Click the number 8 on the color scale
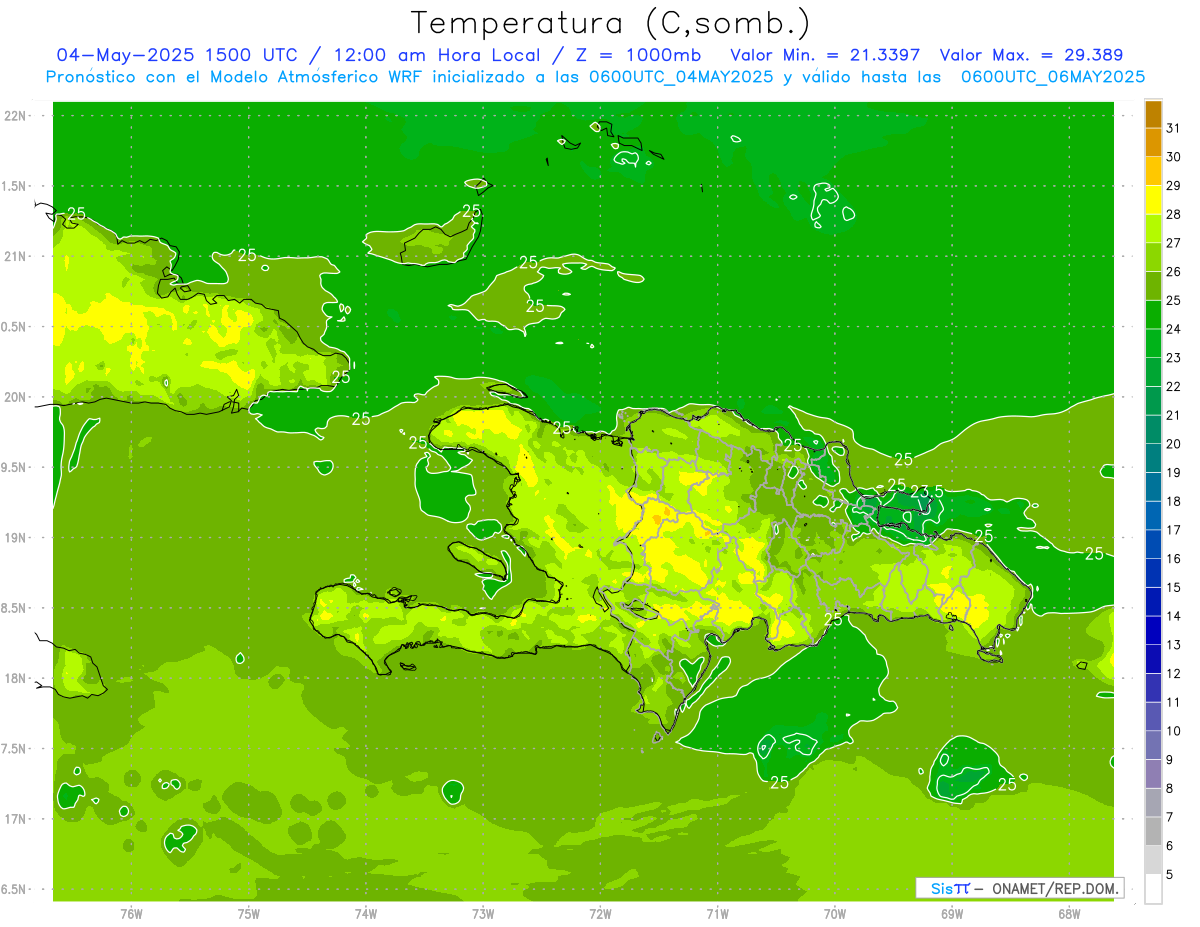This screenshot has width=1200, height=927. pyautogui.click(x=1170, y=788)
